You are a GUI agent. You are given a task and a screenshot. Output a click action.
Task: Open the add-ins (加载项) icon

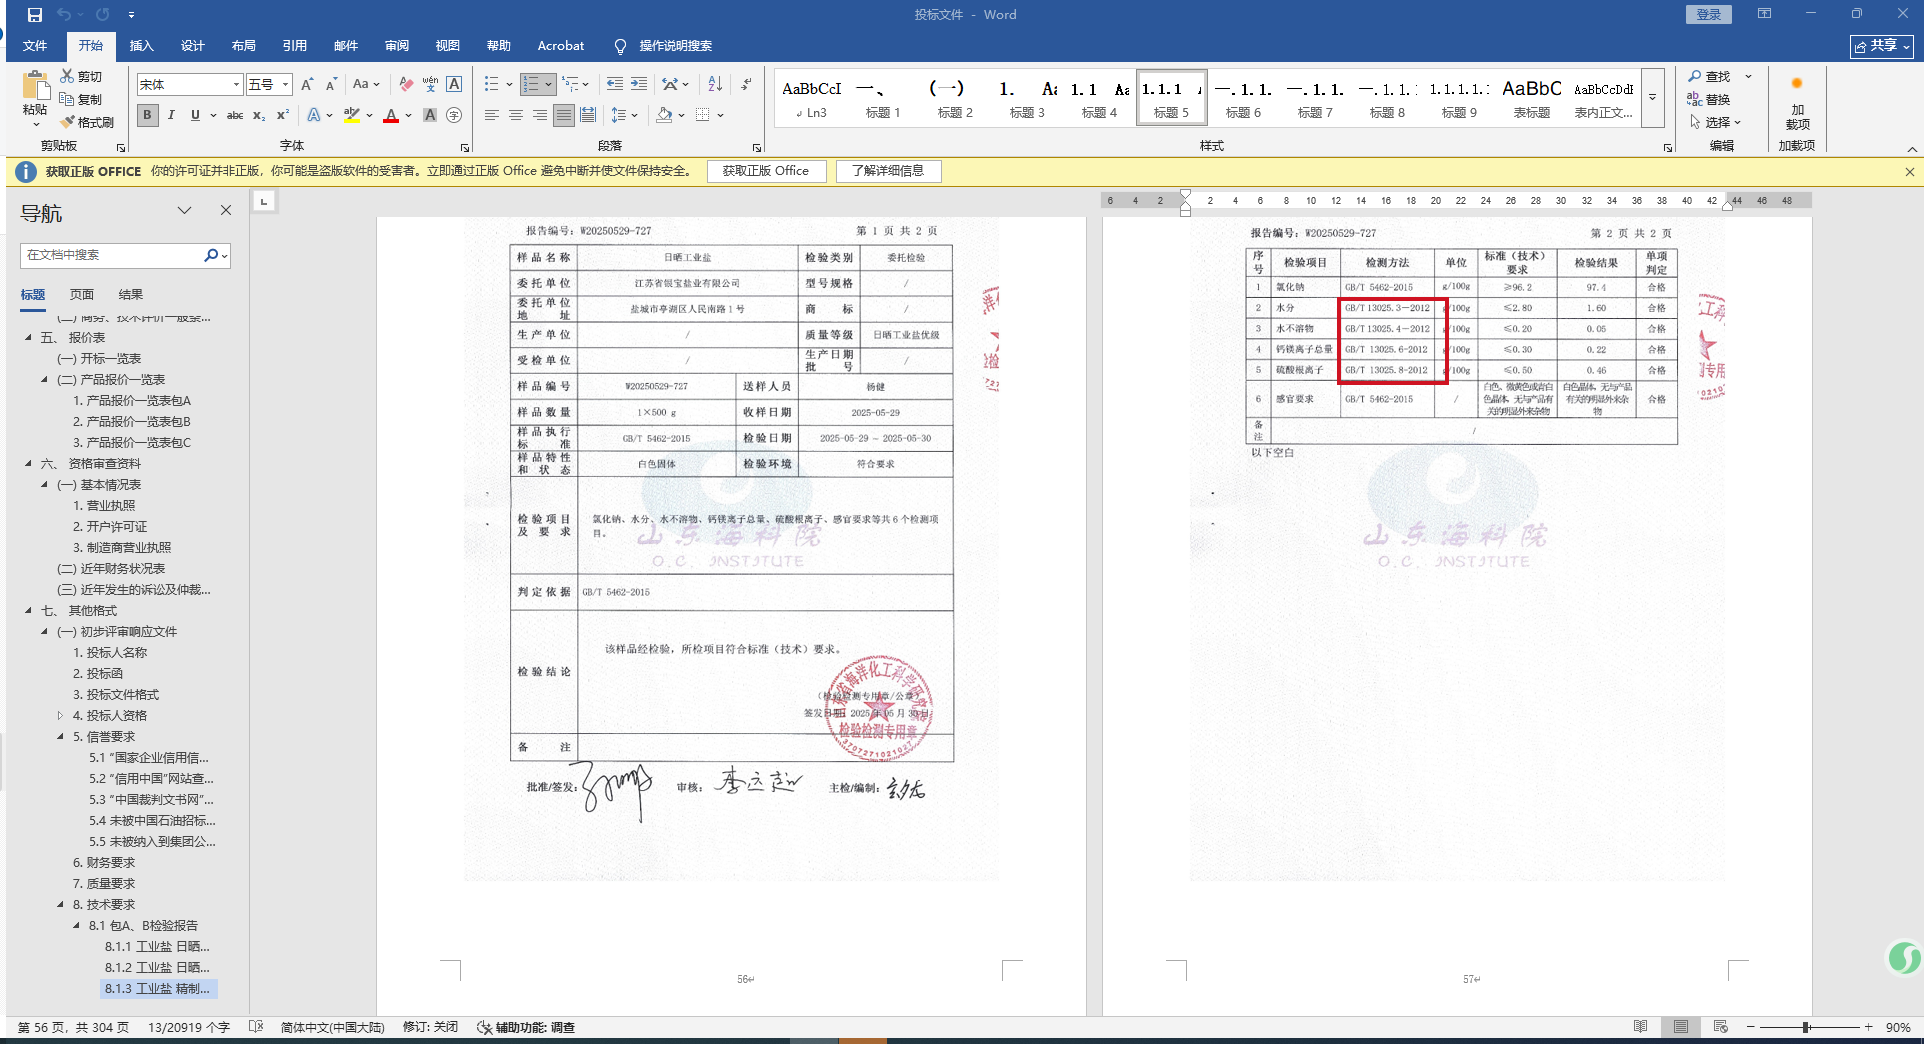(x=1797, y=104)
